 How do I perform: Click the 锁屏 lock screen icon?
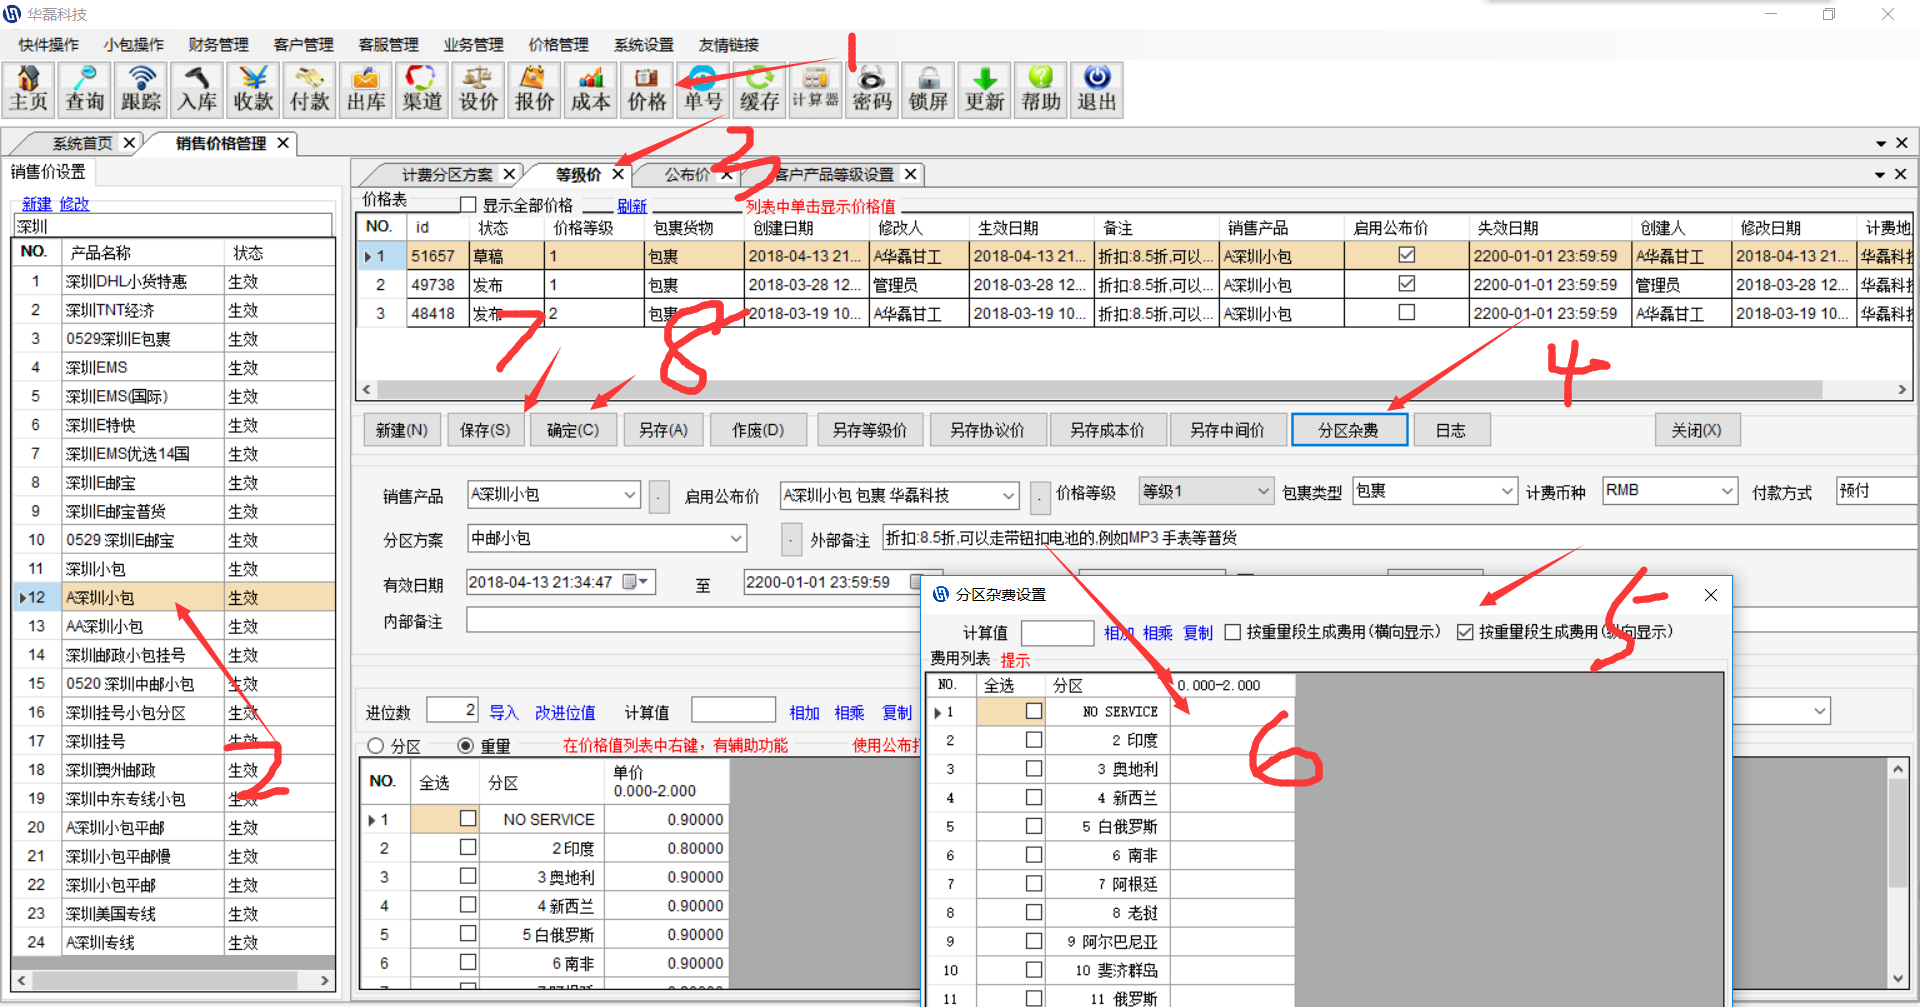coord(928,90)
